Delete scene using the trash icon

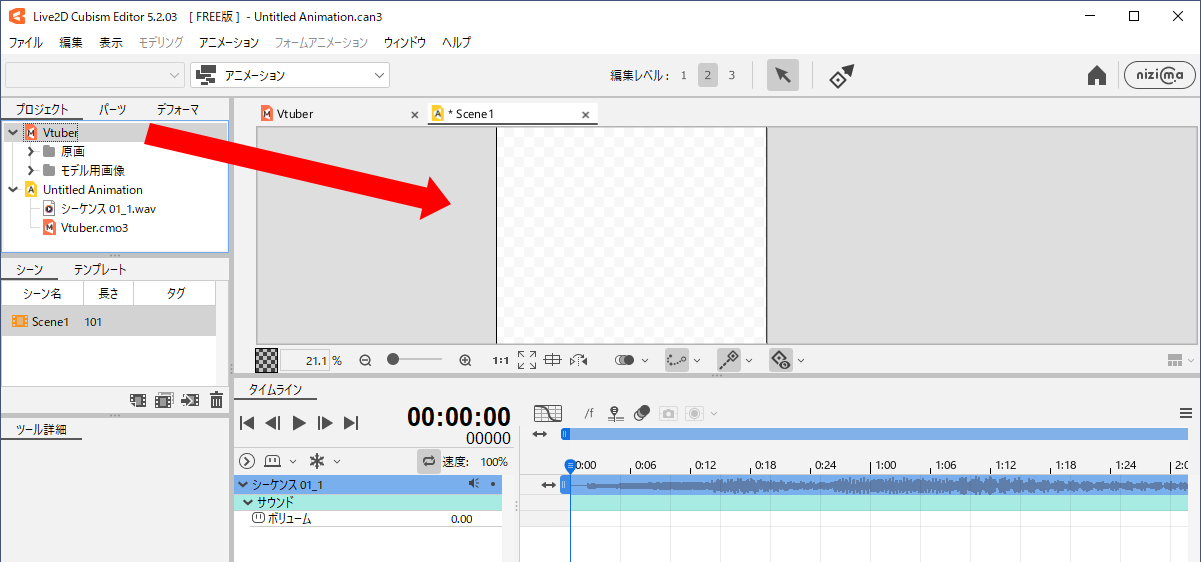click(x=216, y=401)
